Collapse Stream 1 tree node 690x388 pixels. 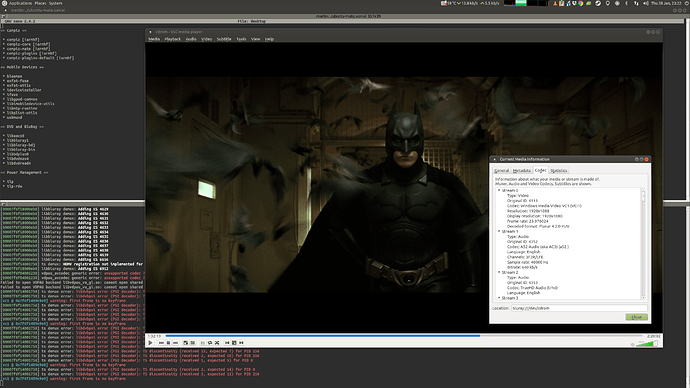click(499, 231)
